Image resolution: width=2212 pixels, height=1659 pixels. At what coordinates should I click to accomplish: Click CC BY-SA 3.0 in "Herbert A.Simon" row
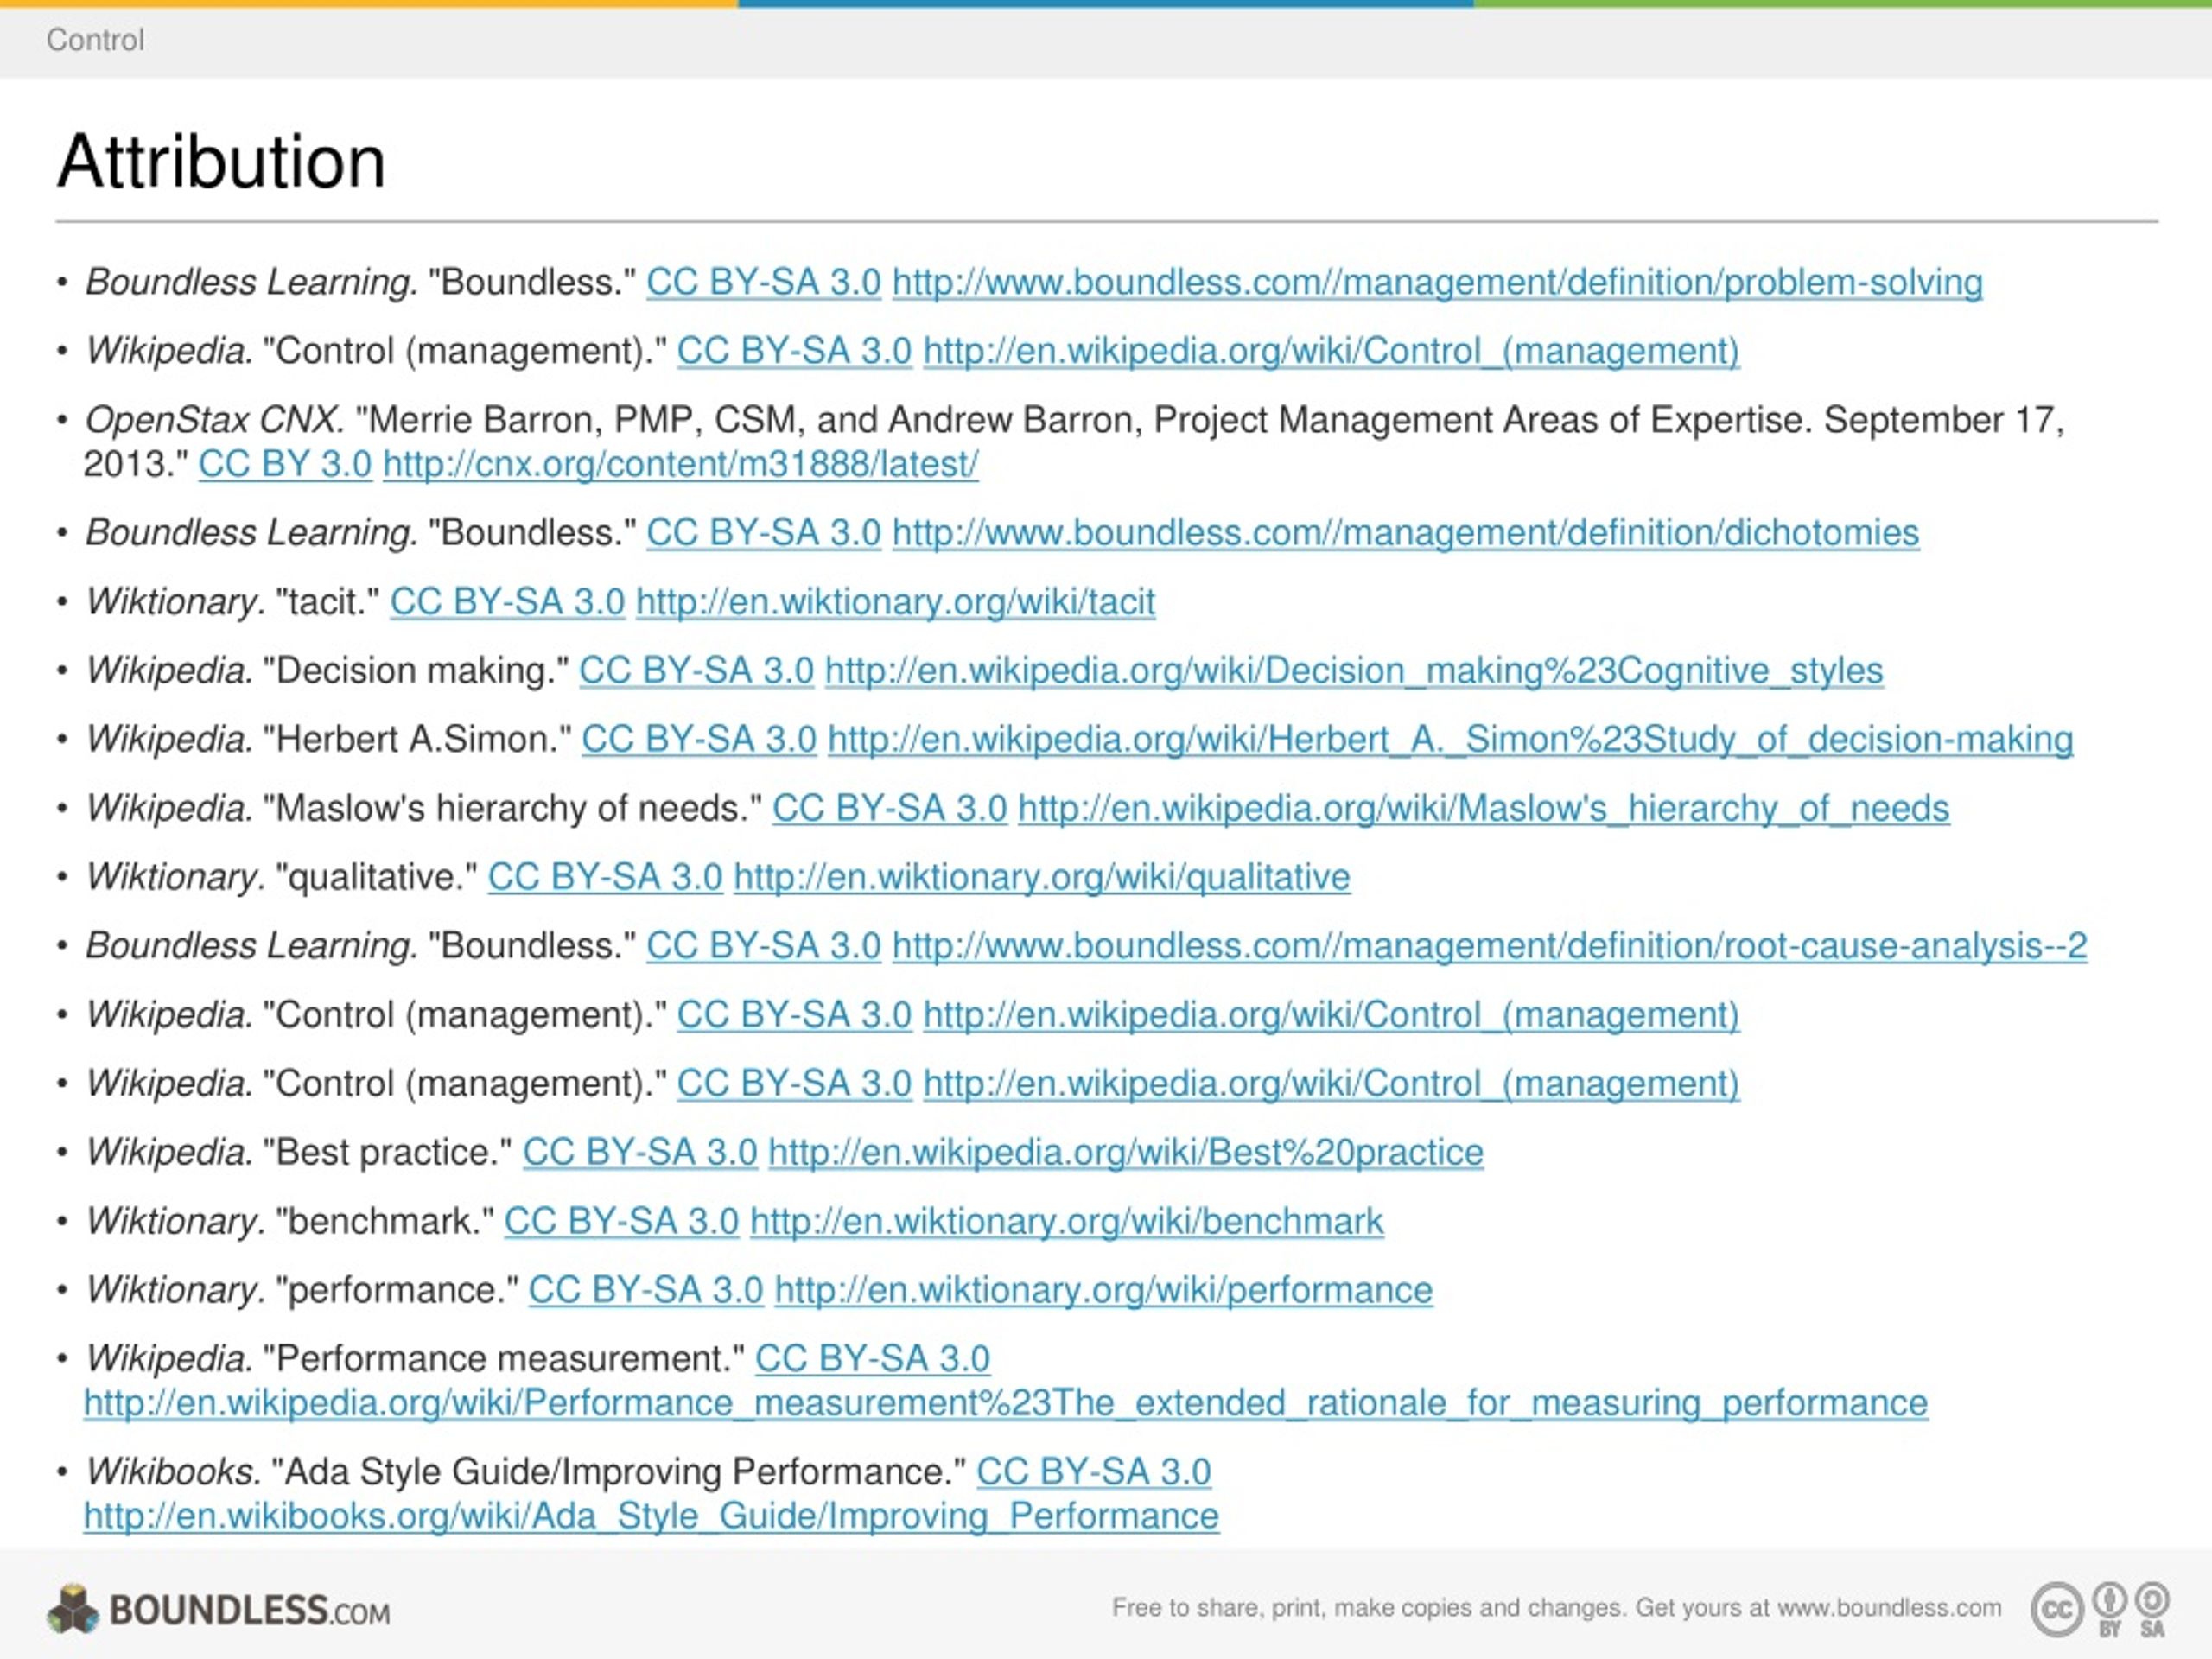[x=699, y=740]
